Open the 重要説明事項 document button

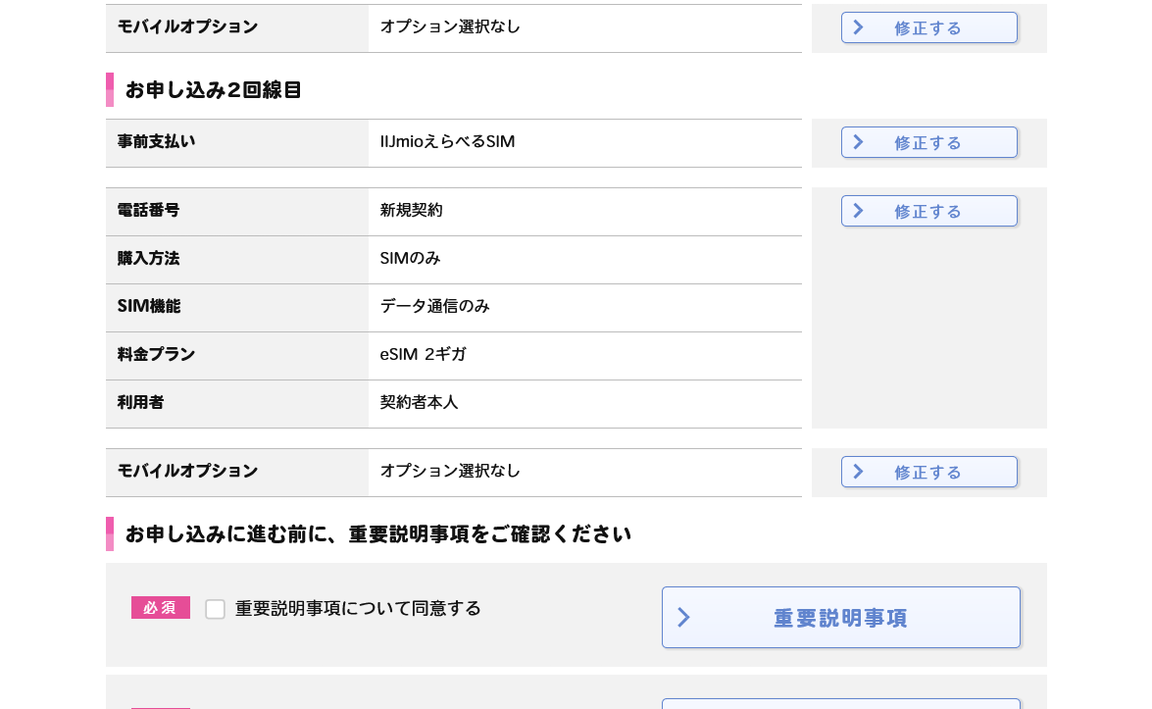(840, 618)
